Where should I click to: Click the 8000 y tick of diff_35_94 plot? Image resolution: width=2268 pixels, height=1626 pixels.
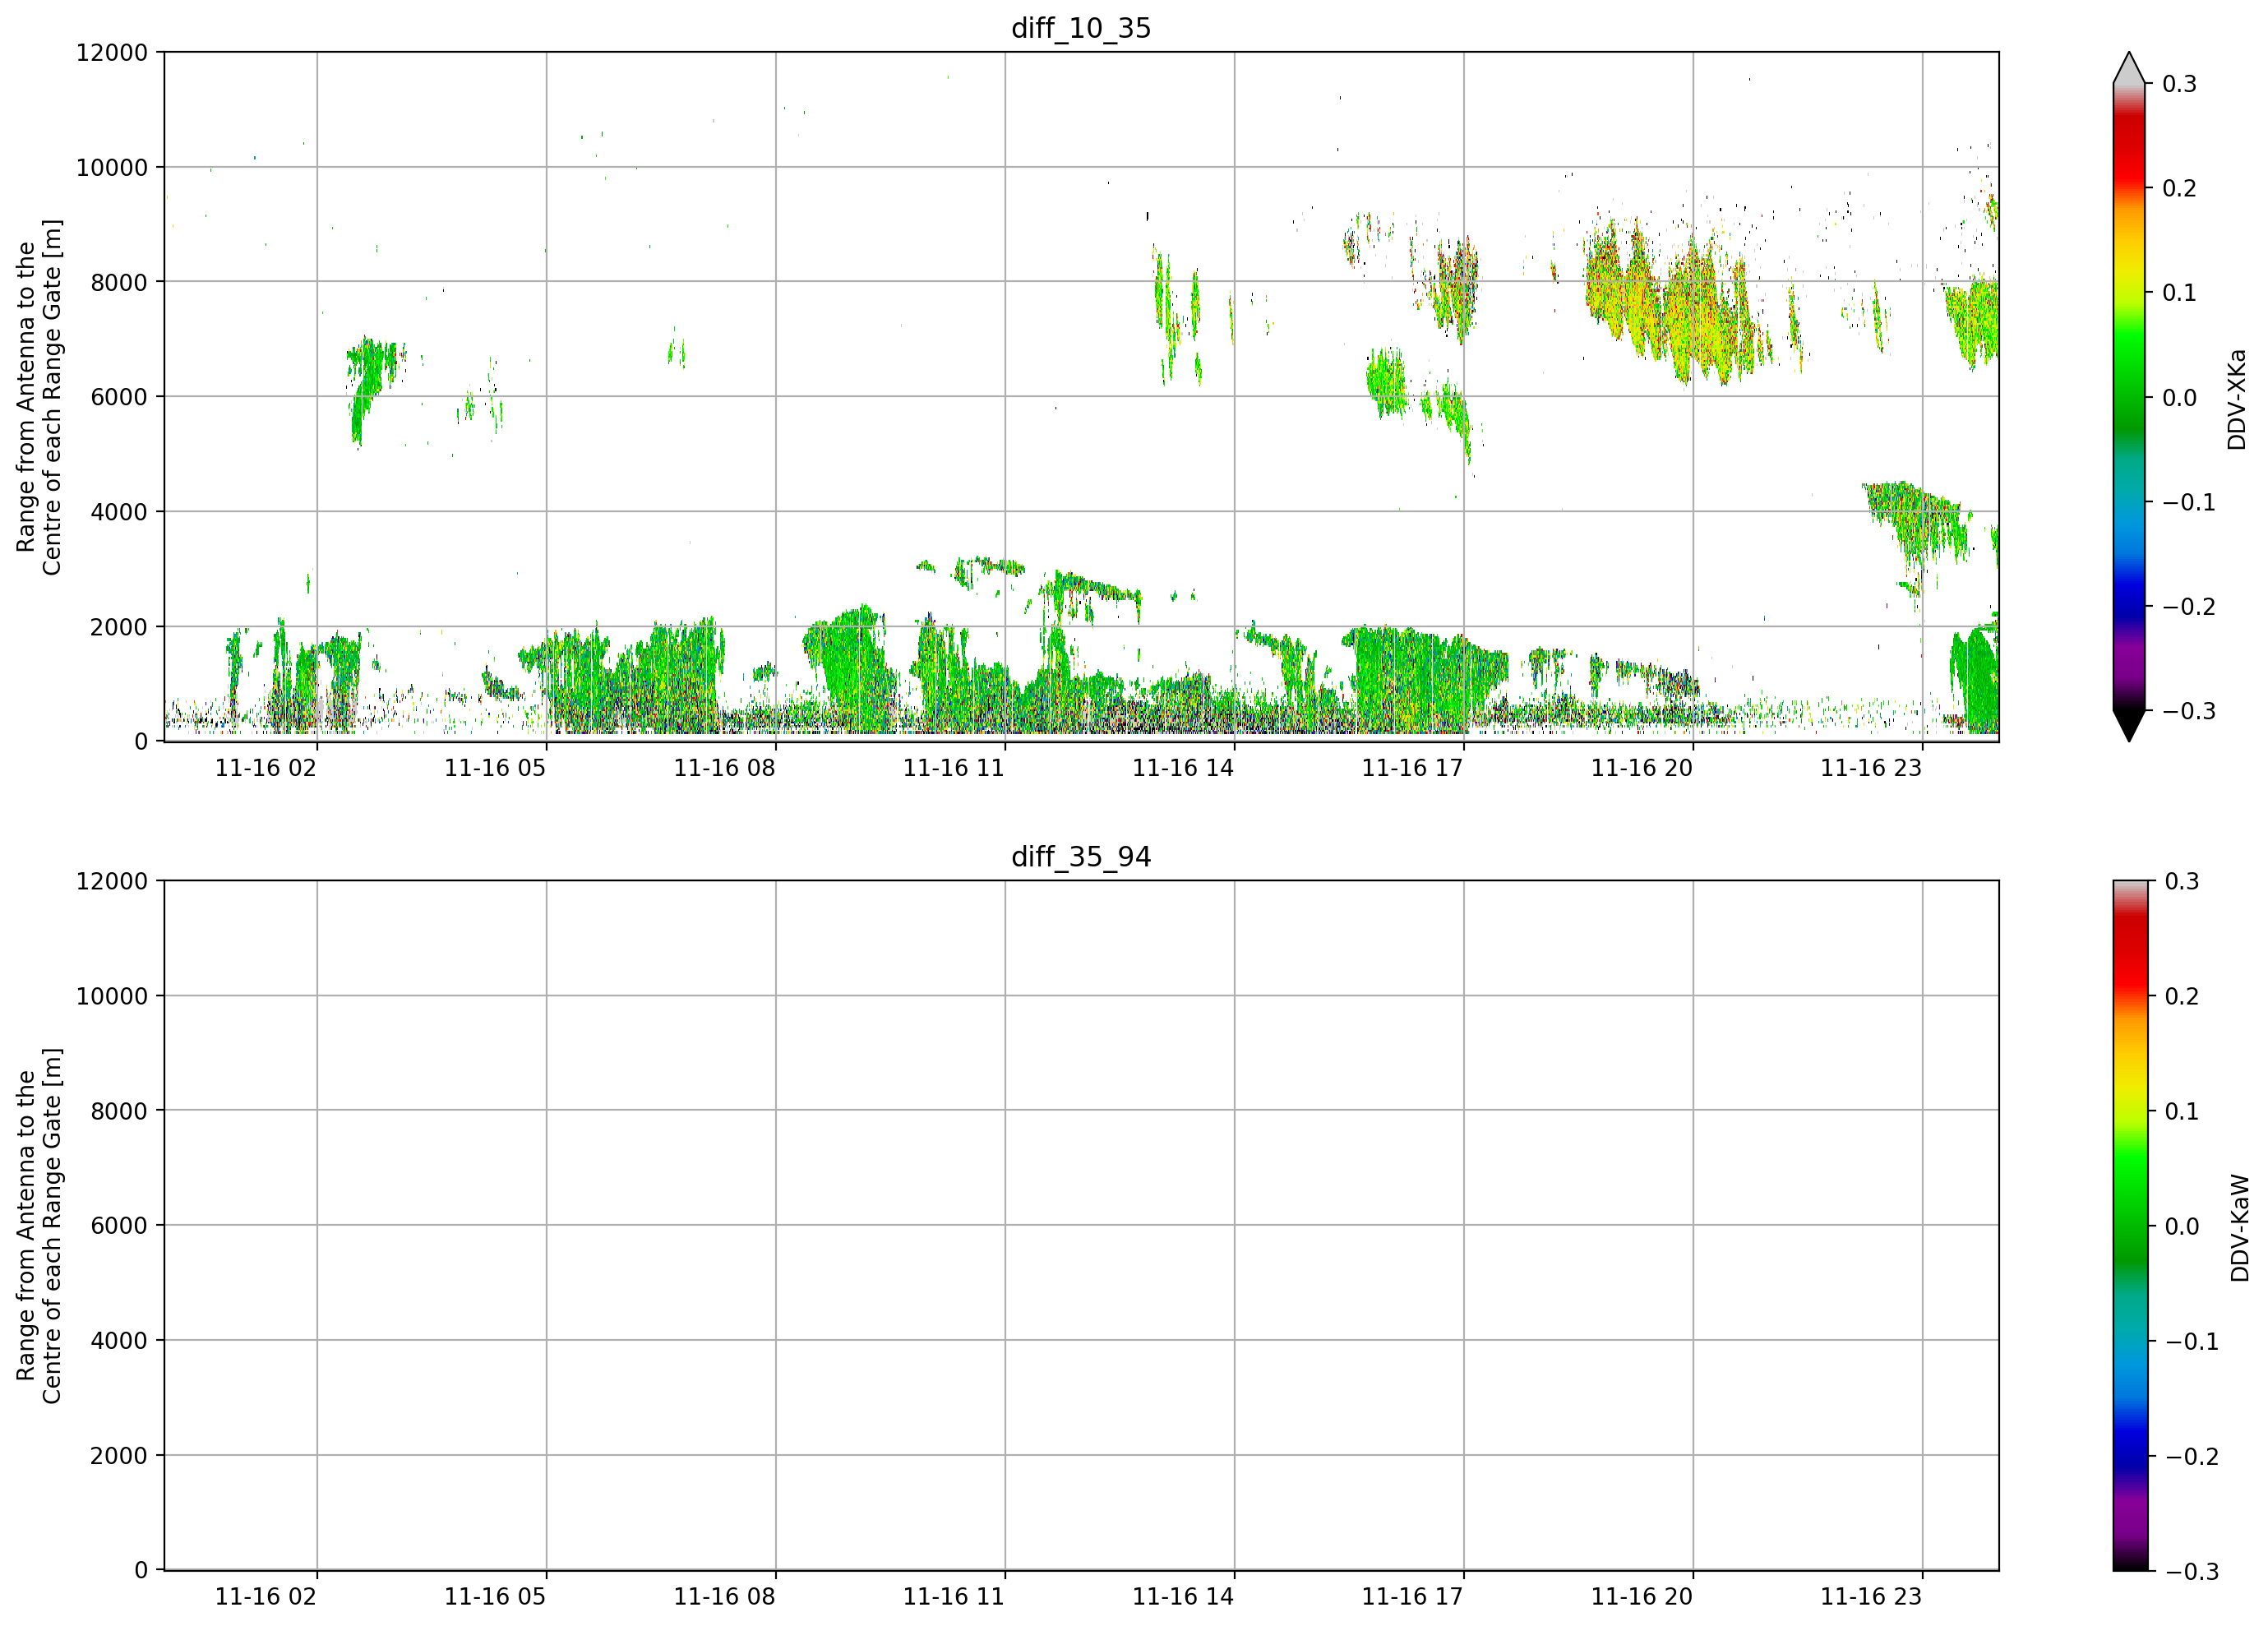(119, 1111)
